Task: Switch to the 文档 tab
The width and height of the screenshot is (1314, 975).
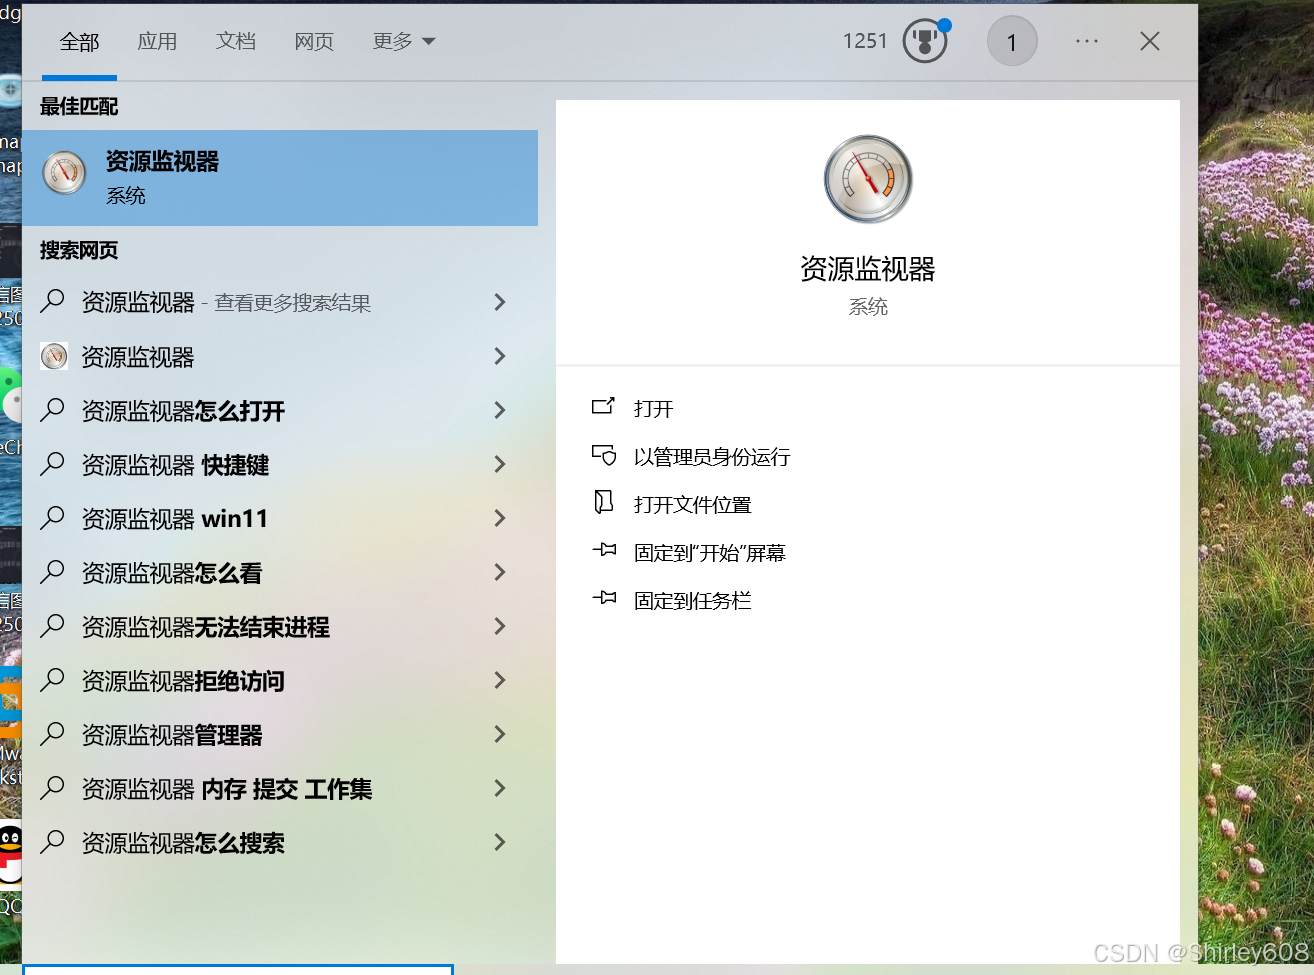Action: click(236, 41)
